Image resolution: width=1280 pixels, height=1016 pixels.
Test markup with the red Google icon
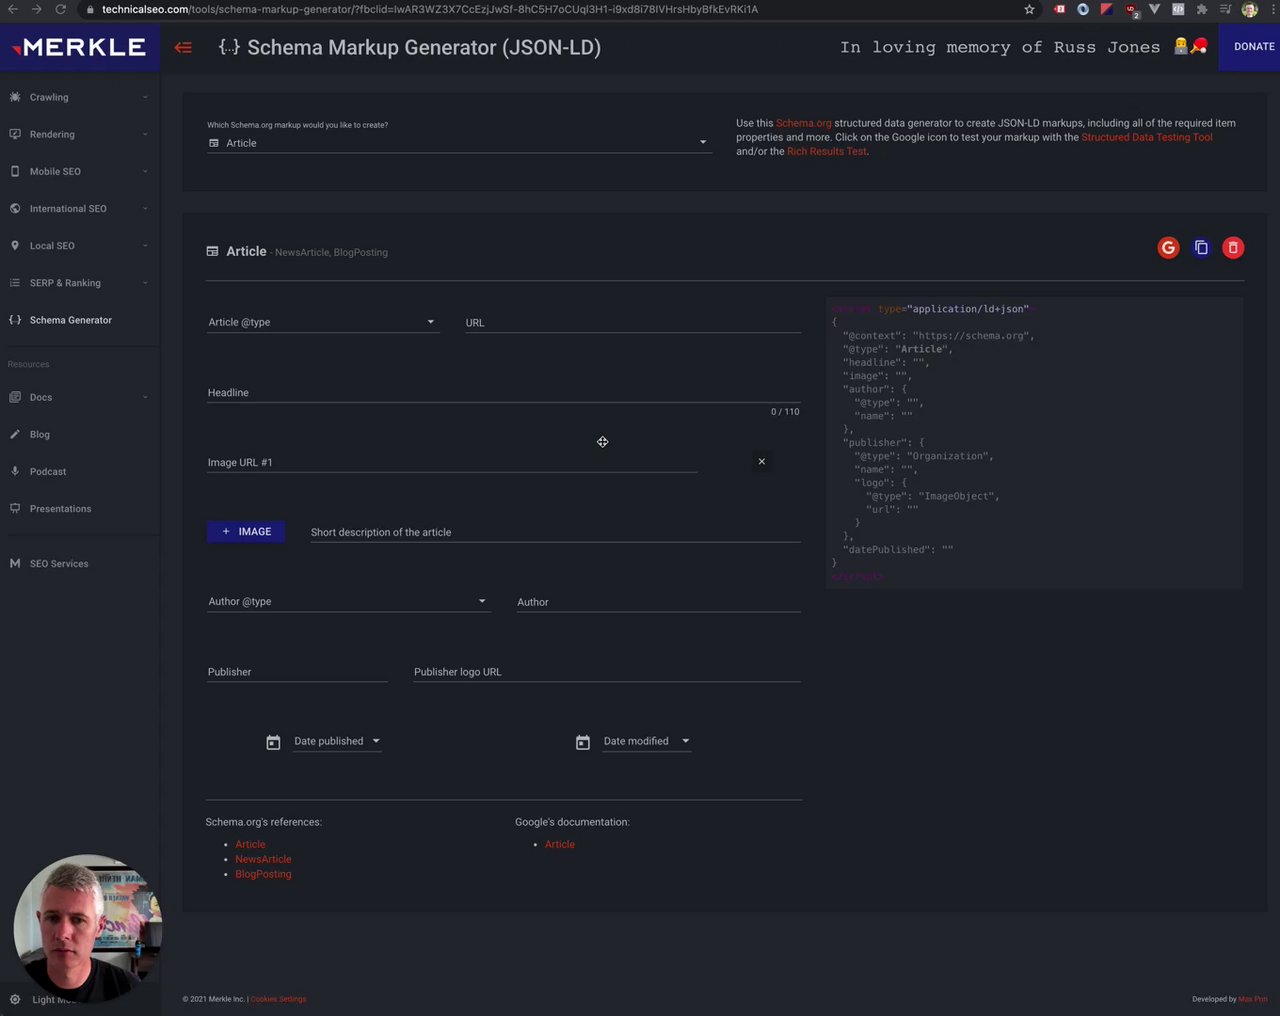pyautogui.click(x=1168, y=248)
